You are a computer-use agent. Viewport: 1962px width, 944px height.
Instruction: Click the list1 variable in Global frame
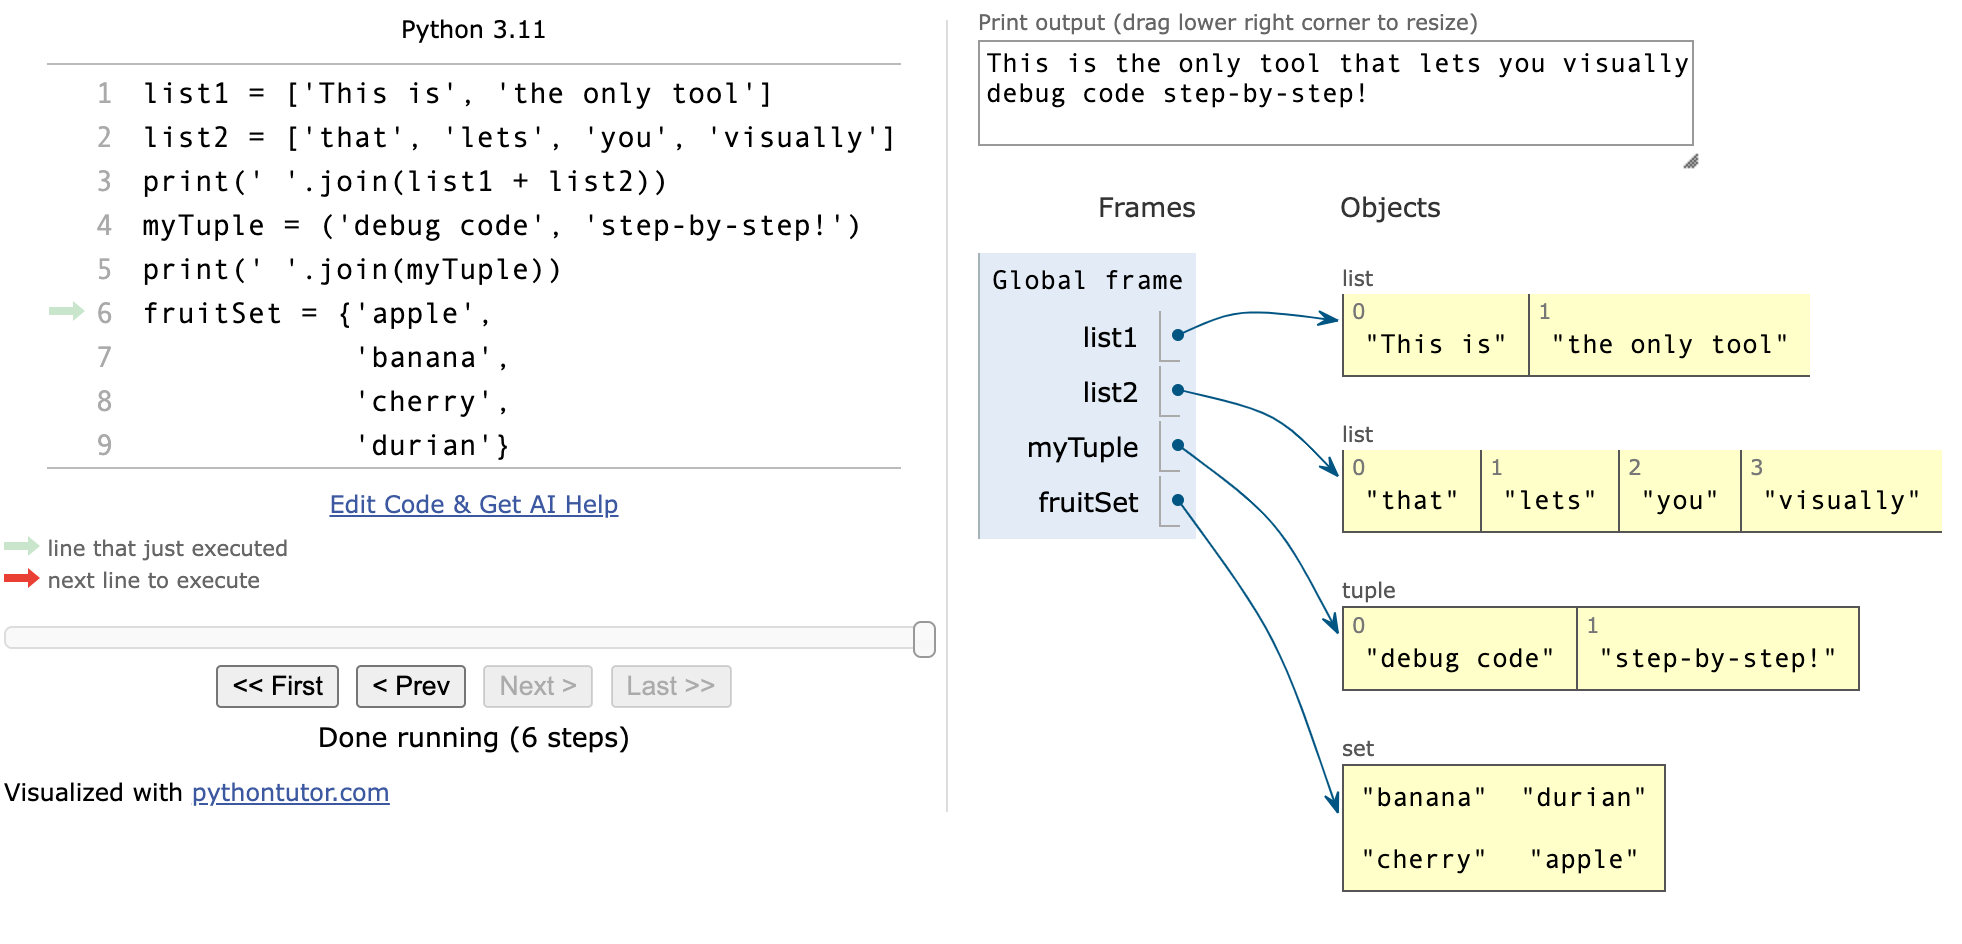(1110, 337)
